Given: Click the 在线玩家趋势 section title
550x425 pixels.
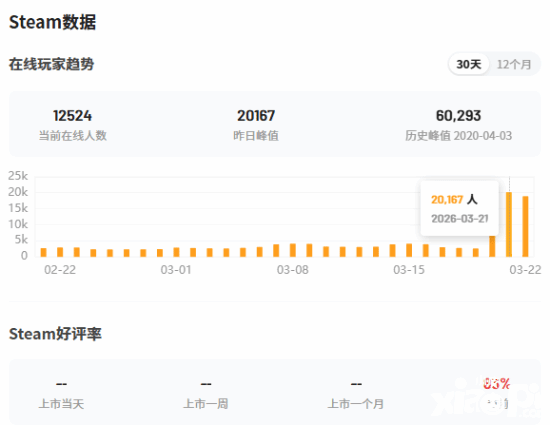Looking at the screenshot, I should (51, 64).
